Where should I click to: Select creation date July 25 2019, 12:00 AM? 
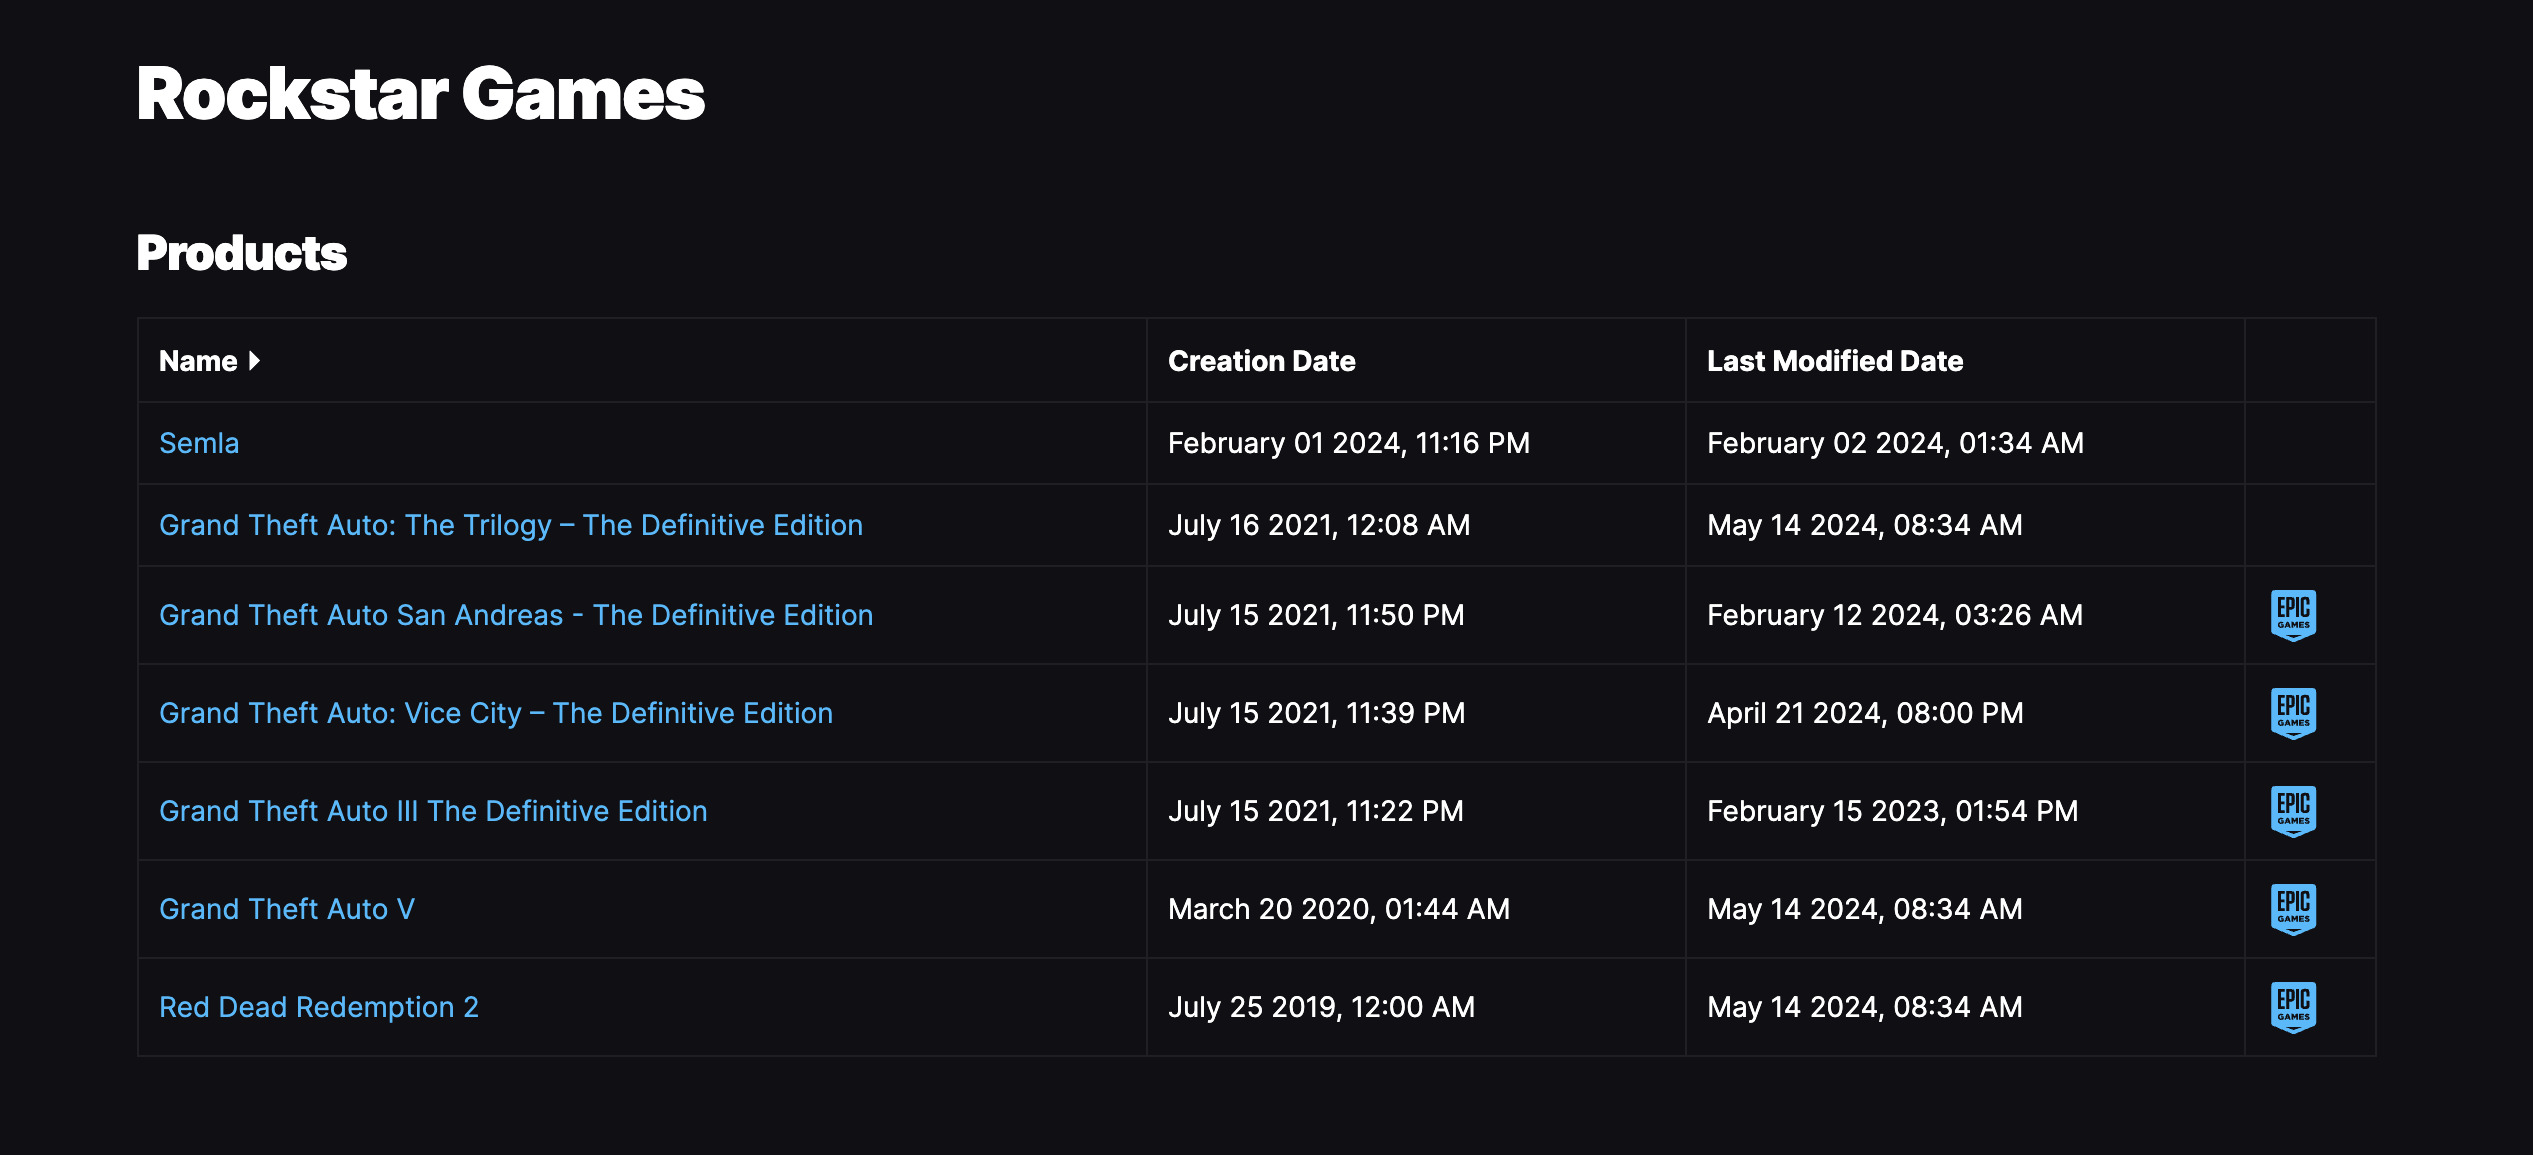pos(1322,1007)
